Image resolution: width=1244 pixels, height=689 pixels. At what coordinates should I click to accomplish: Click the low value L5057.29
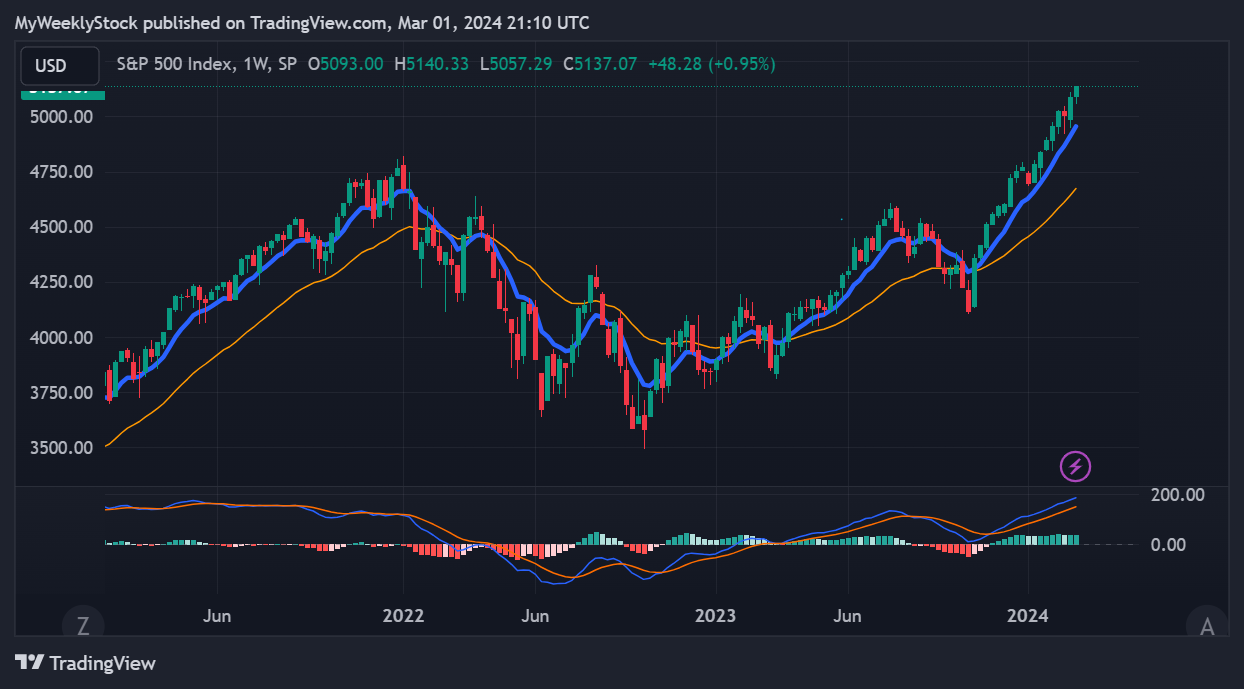(x=516, y=64)
